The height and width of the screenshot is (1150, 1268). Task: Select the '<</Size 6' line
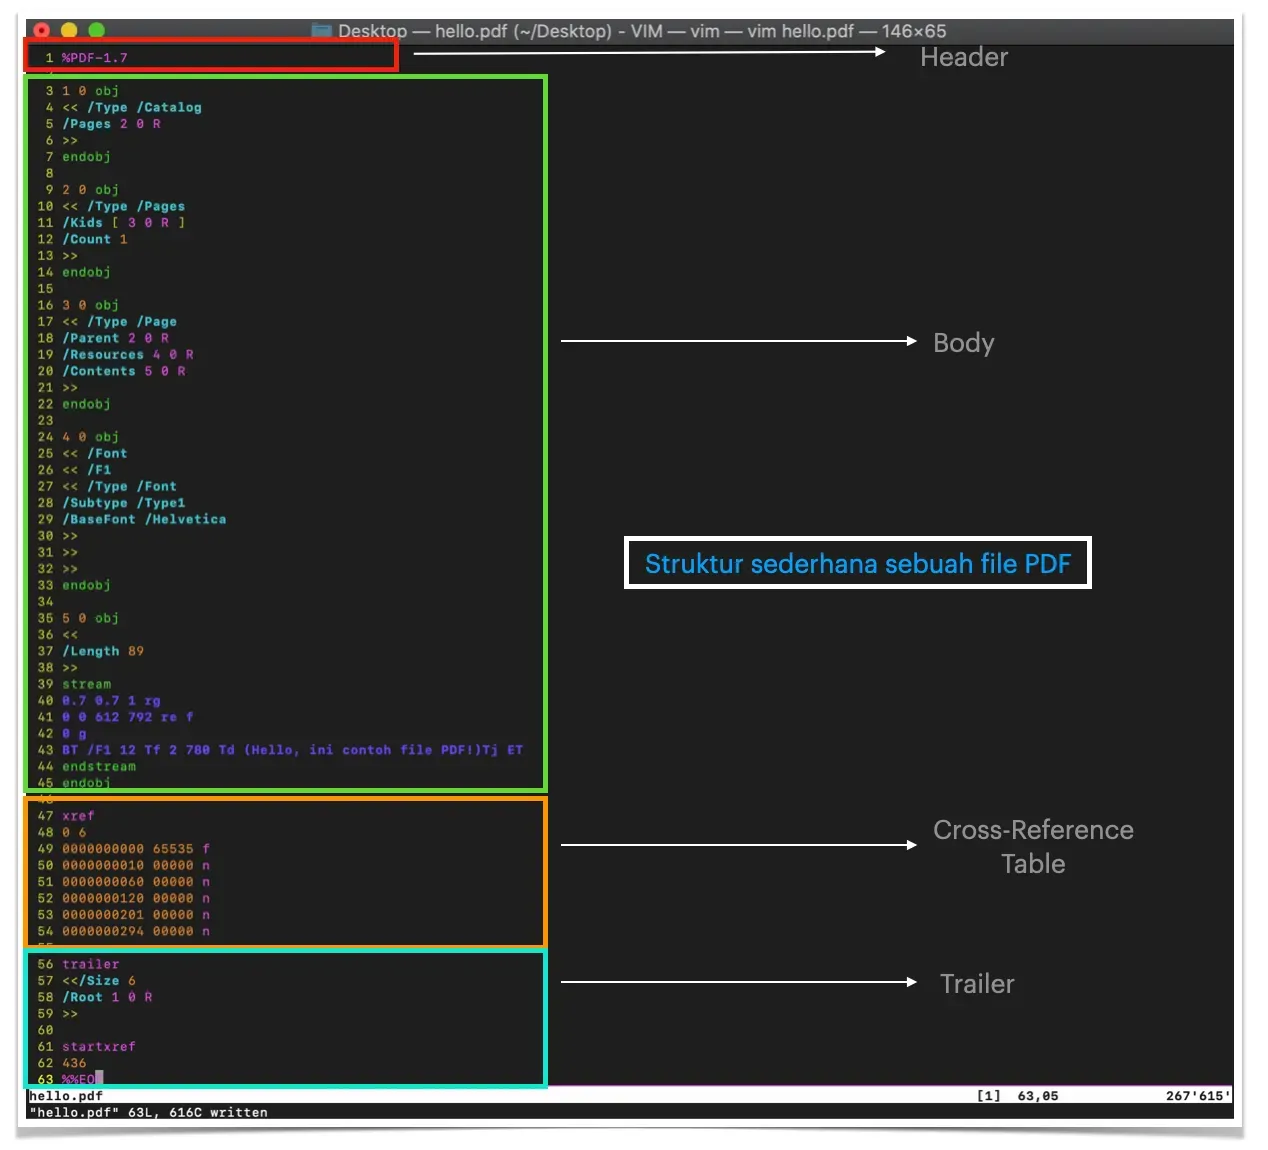(x=98, y=981)
